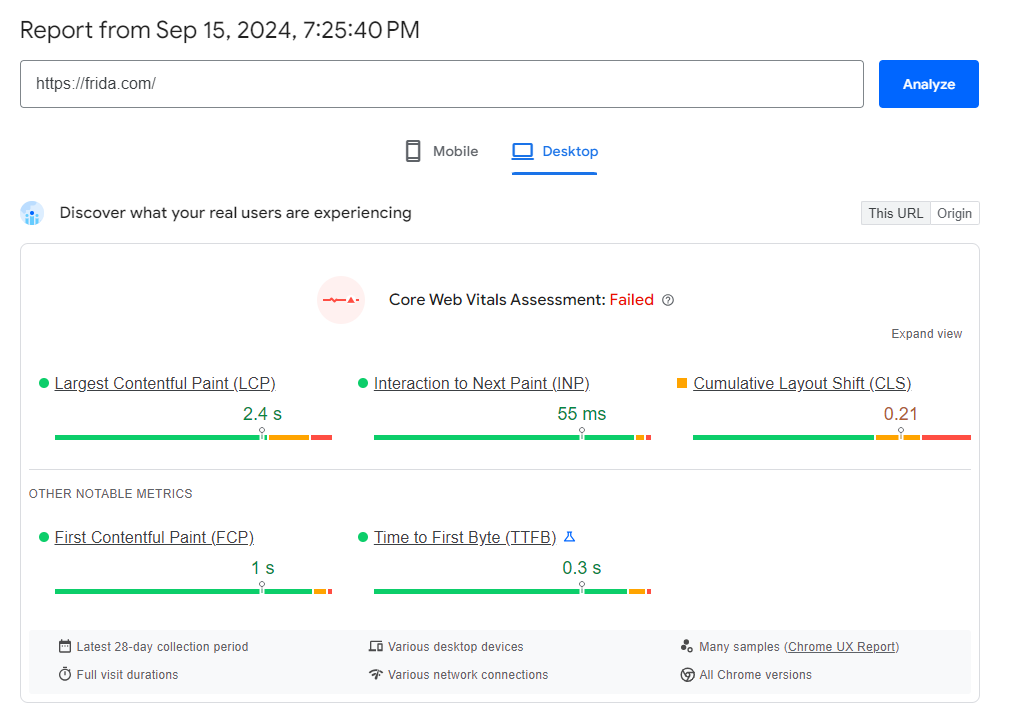Click the stopwatch icon by Full visit durations
Screen dimensions: 1014x717
[x=65, y=675]
